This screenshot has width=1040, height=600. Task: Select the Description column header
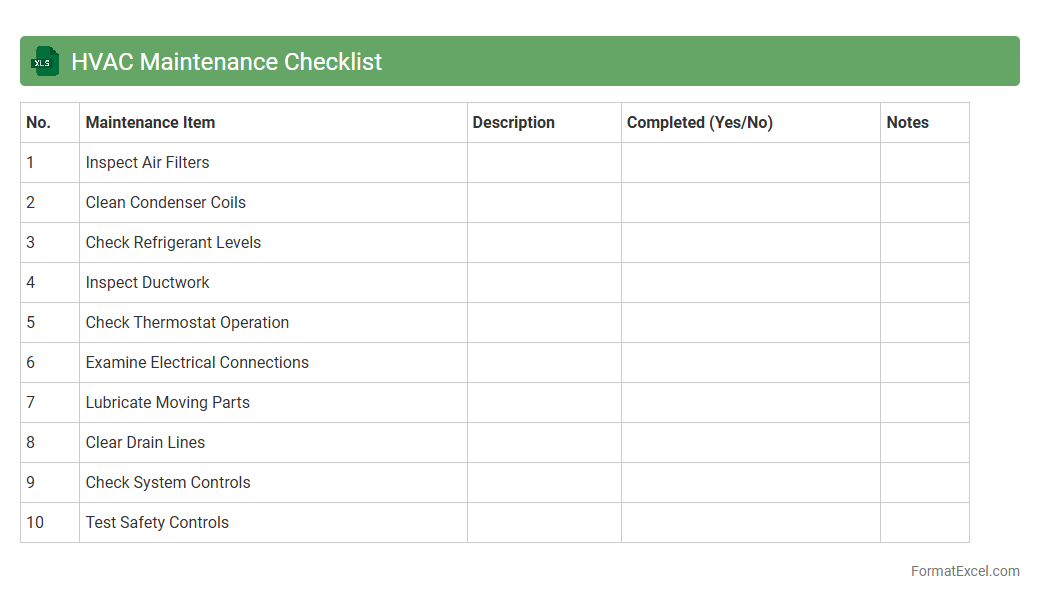[x=513, y=122]
